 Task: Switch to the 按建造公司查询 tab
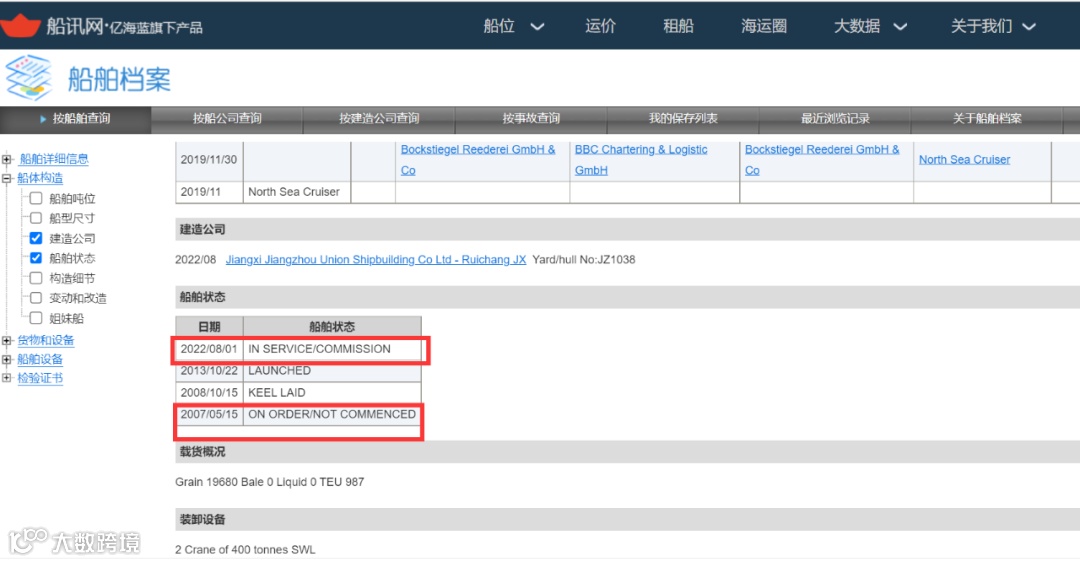pyautogui.click(x=379, y=118)
